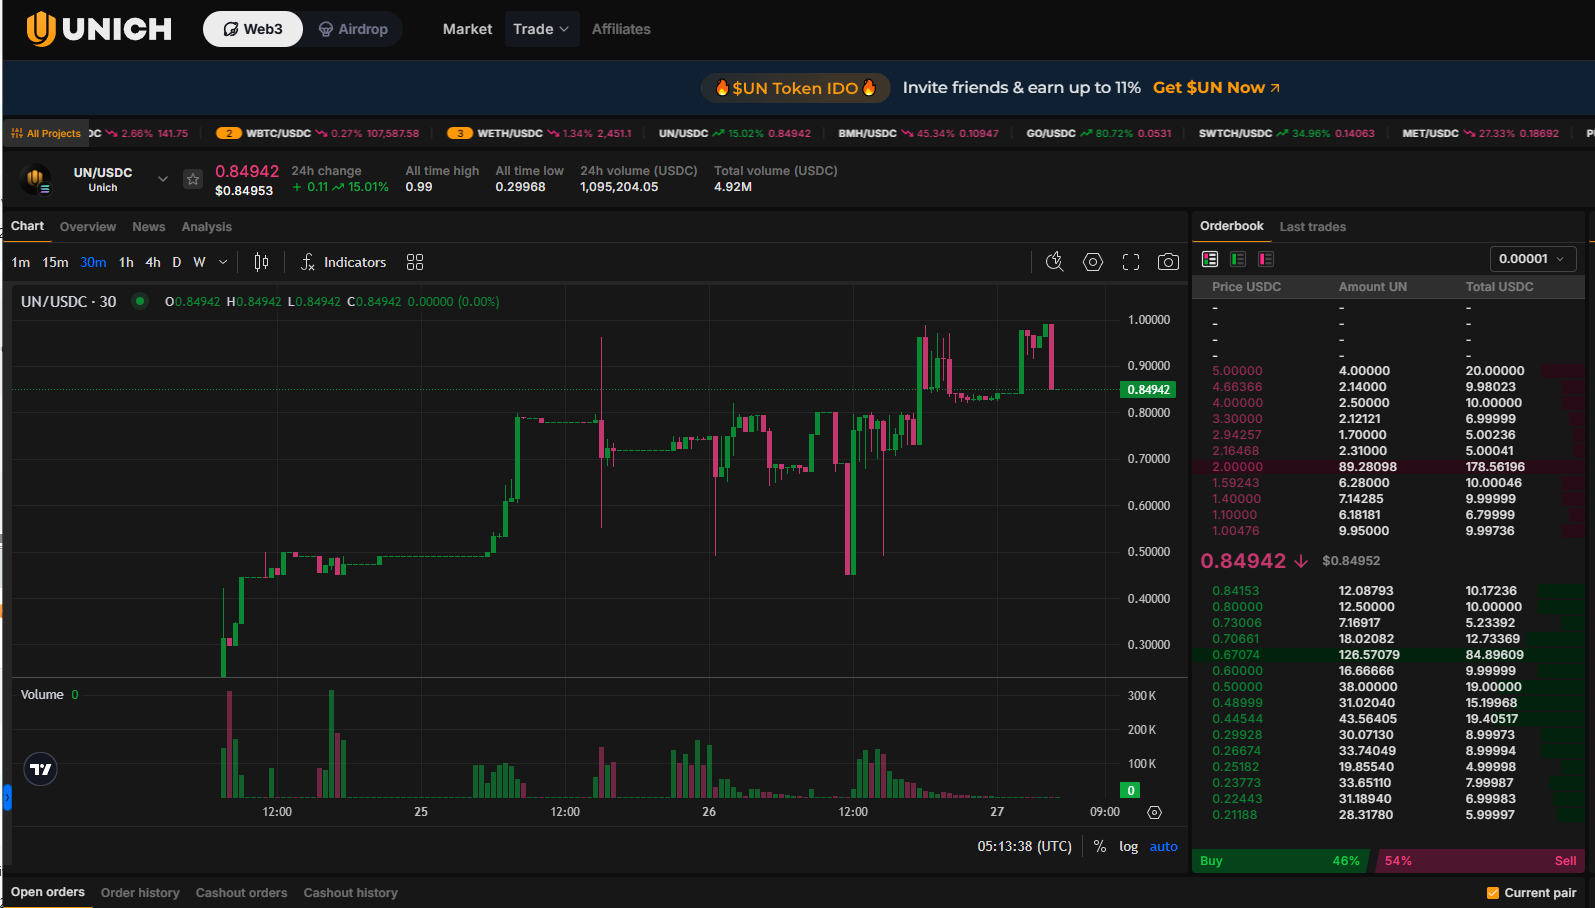Show both buy and sell orderbook view
The image size is (1595, 908).
pyautogui.click(x=1210, y=259)
